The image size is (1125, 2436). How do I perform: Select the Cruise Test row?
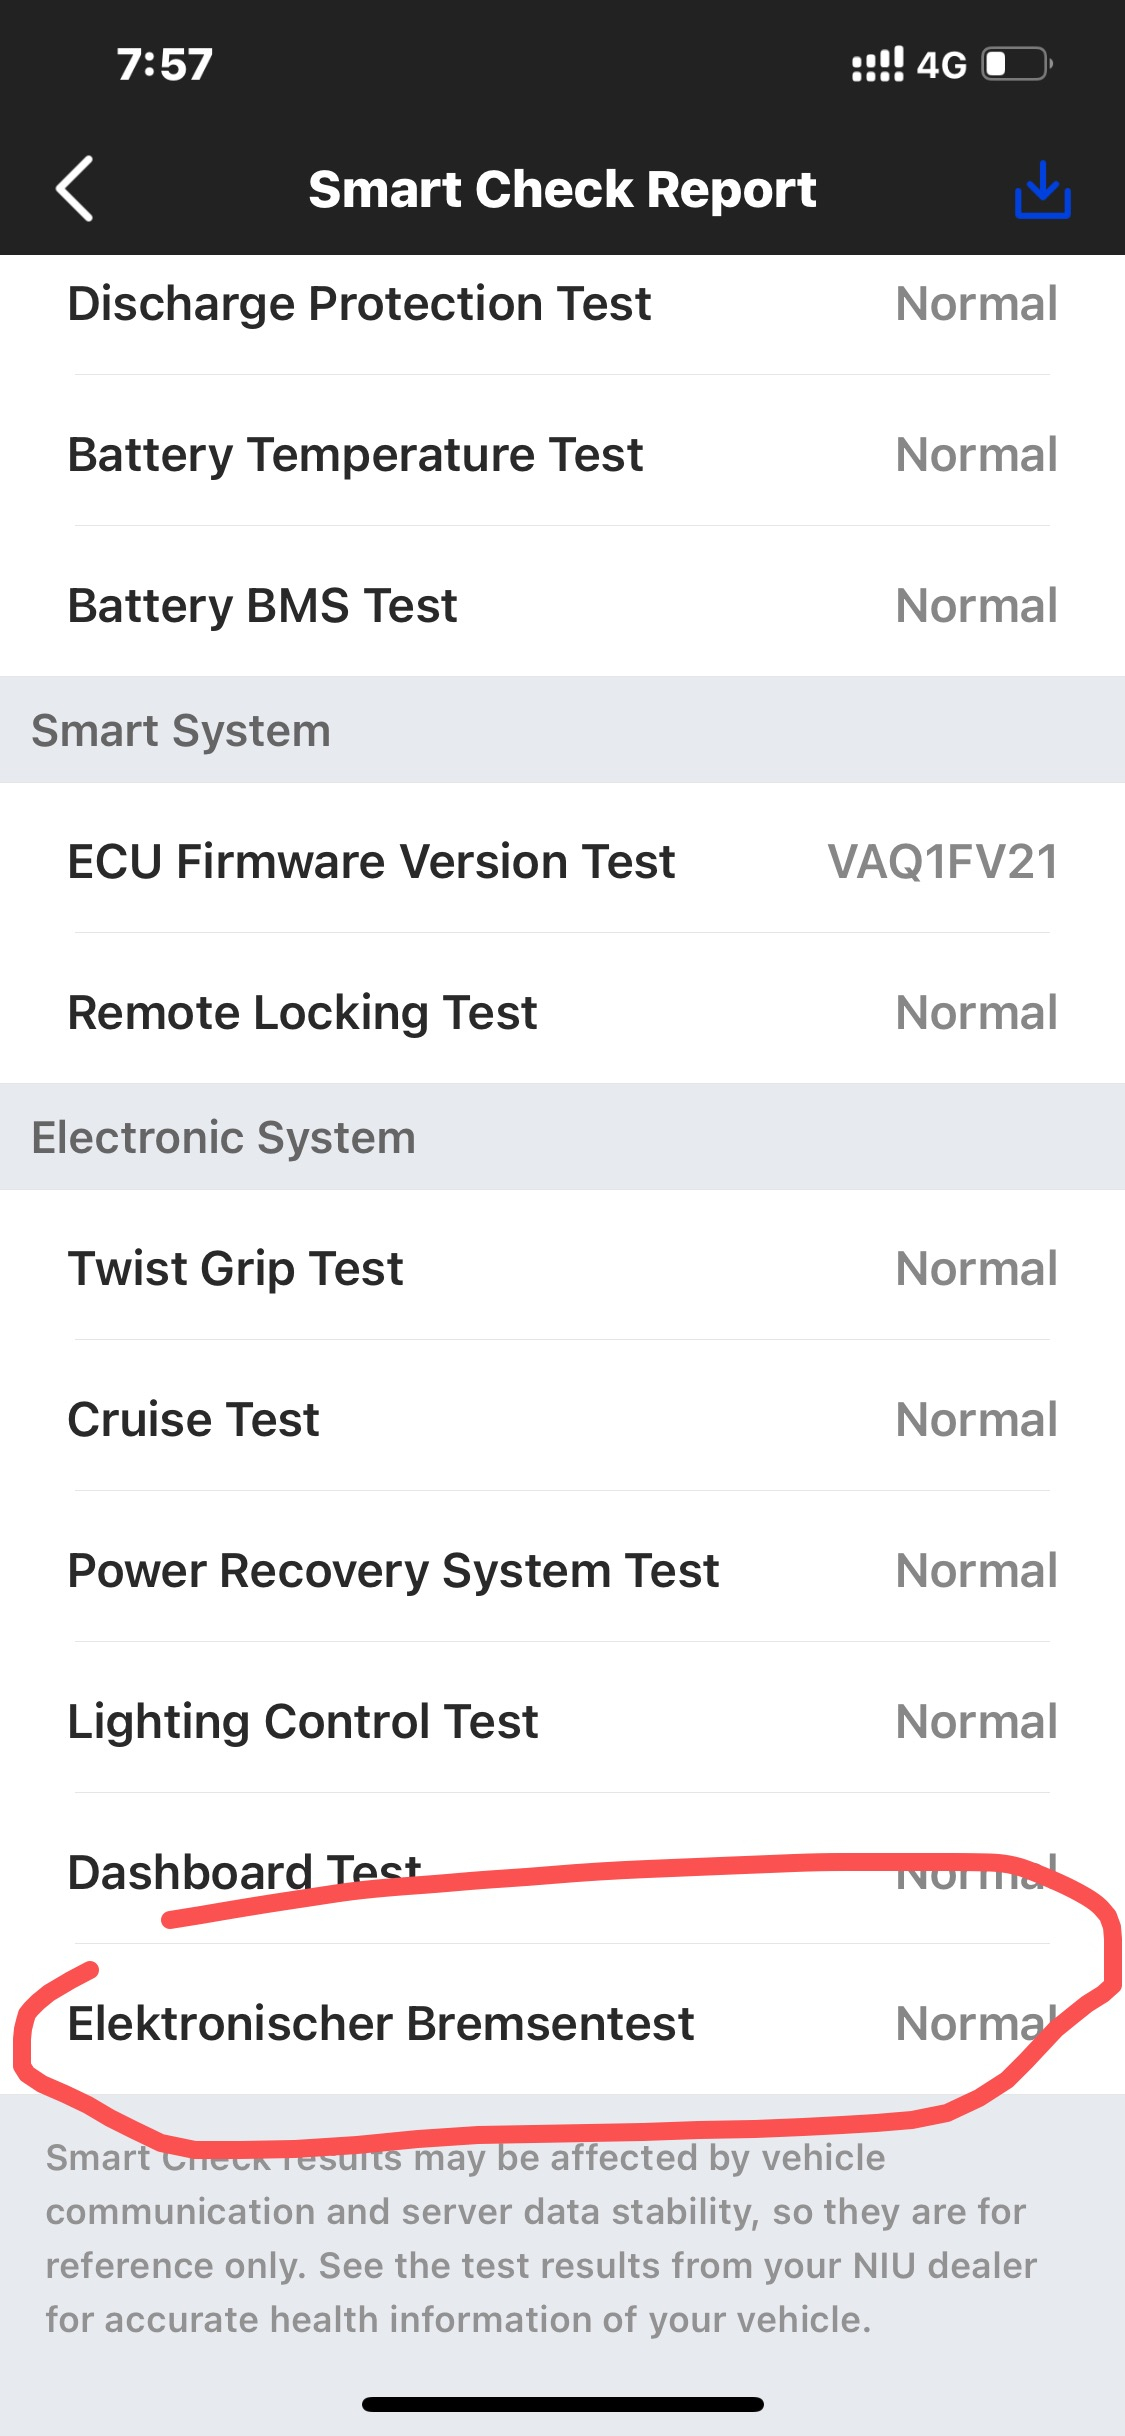click(562, 1420)
